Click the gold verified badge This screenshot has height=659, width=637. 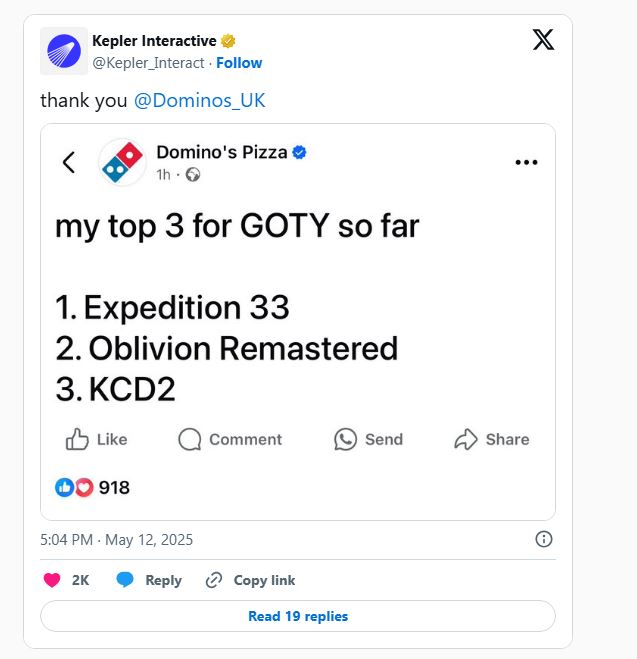coord(229,41)
